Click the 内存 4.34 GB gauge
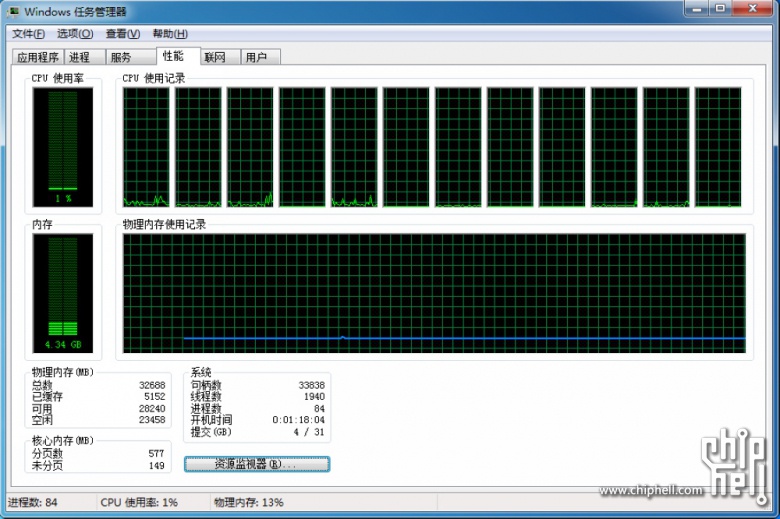The image size is (780, 519). [63, 293]
